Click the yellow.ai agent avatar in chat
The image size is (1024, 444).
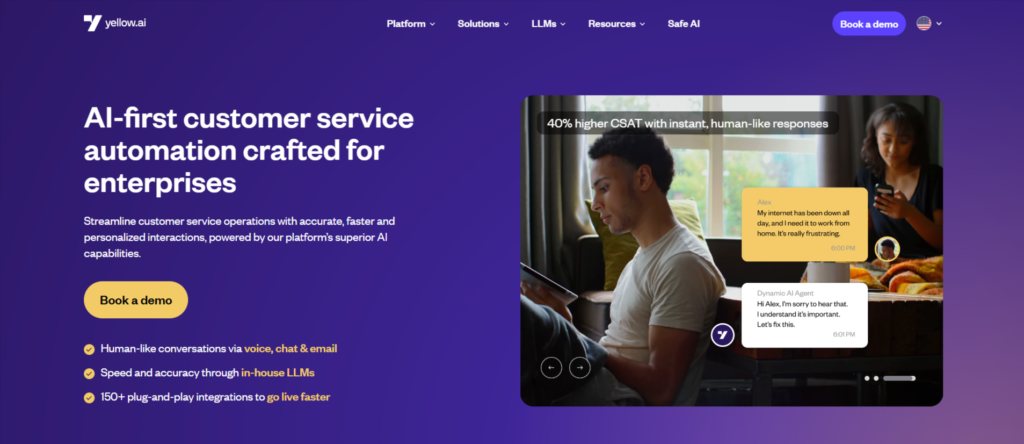click(x=722, y=335)
